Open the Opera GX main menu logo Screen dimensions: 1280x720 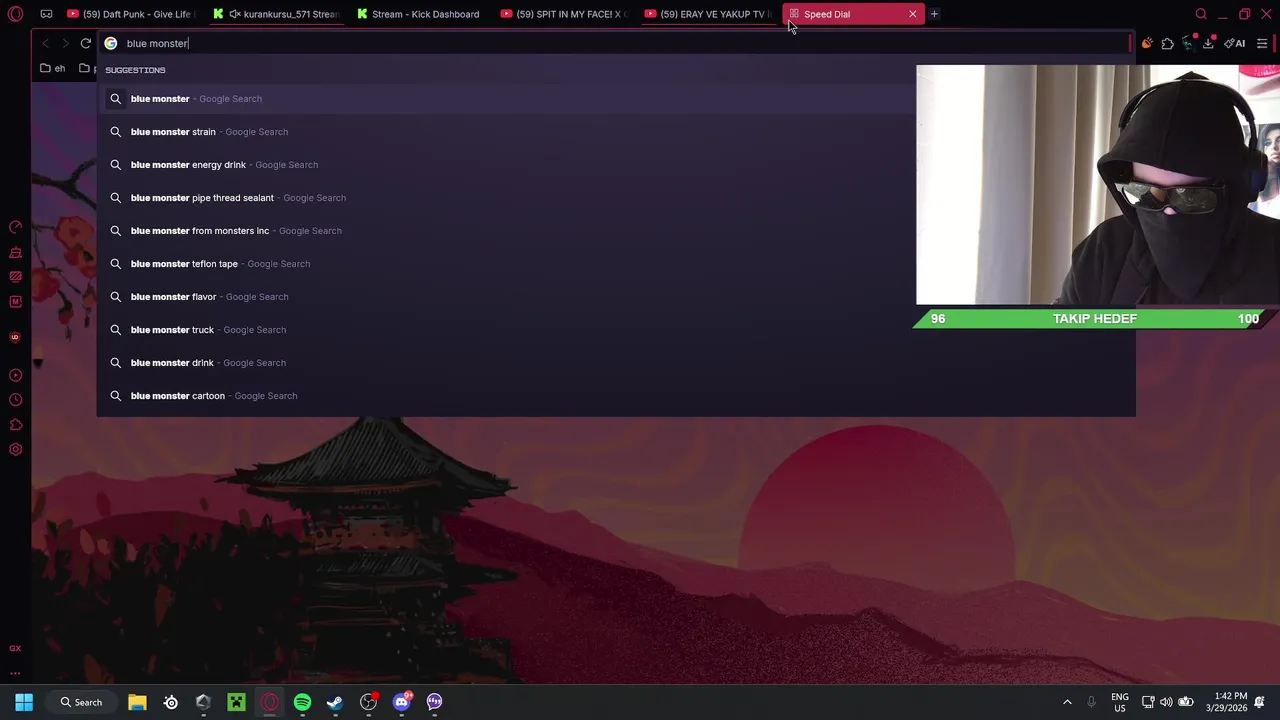click(15, 14)
